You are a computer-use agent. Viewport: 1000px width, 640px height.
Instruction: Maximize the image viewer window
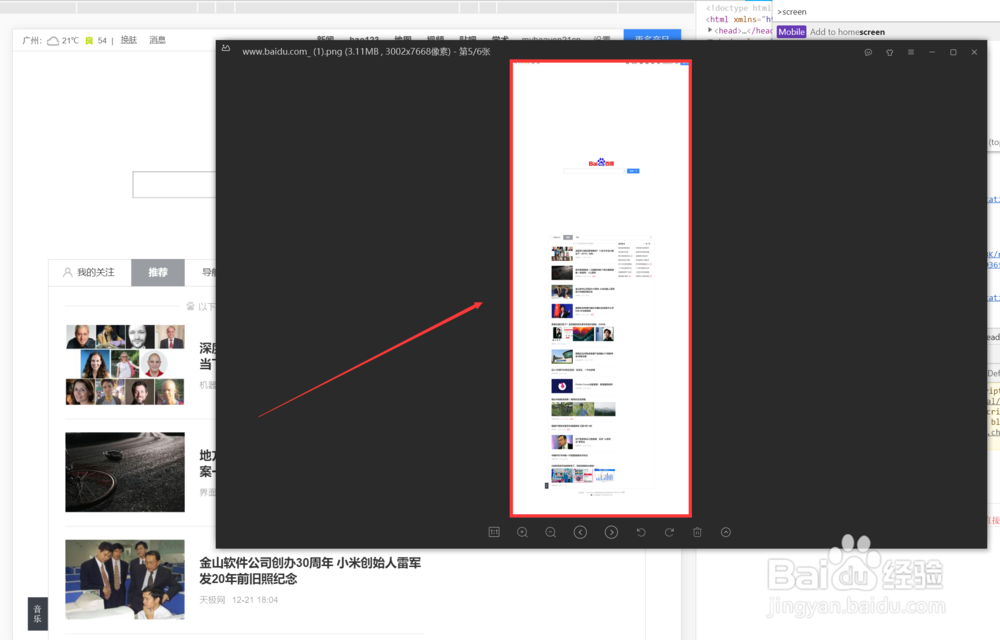(x=953, y=52)
